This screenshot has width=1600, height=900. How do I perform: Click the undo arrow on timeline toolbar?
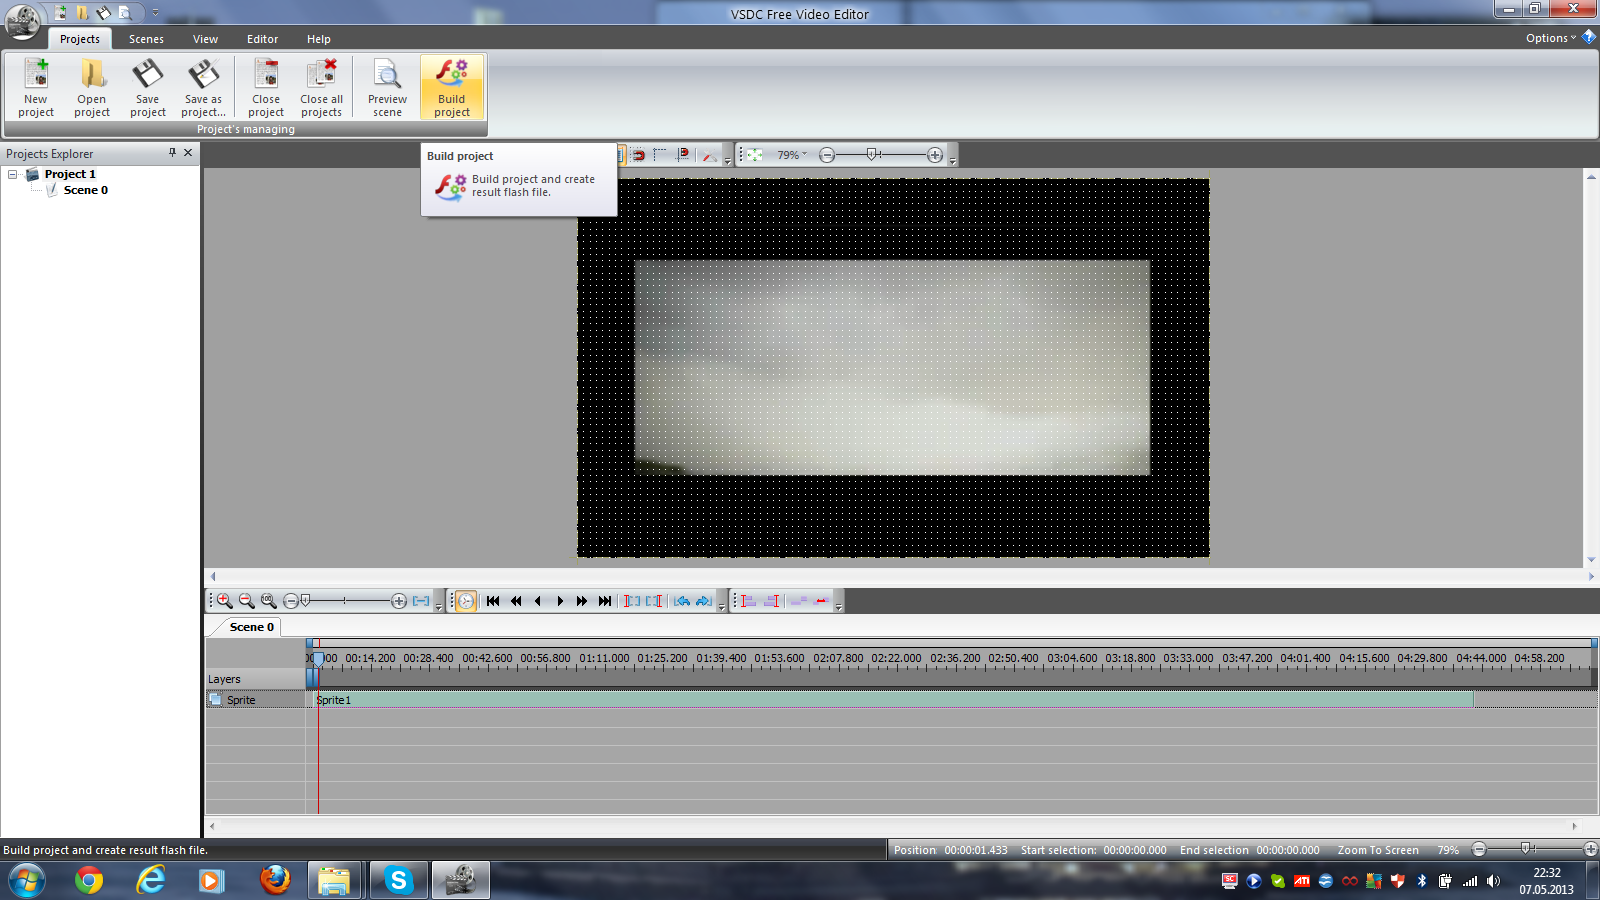click(682, 601)
